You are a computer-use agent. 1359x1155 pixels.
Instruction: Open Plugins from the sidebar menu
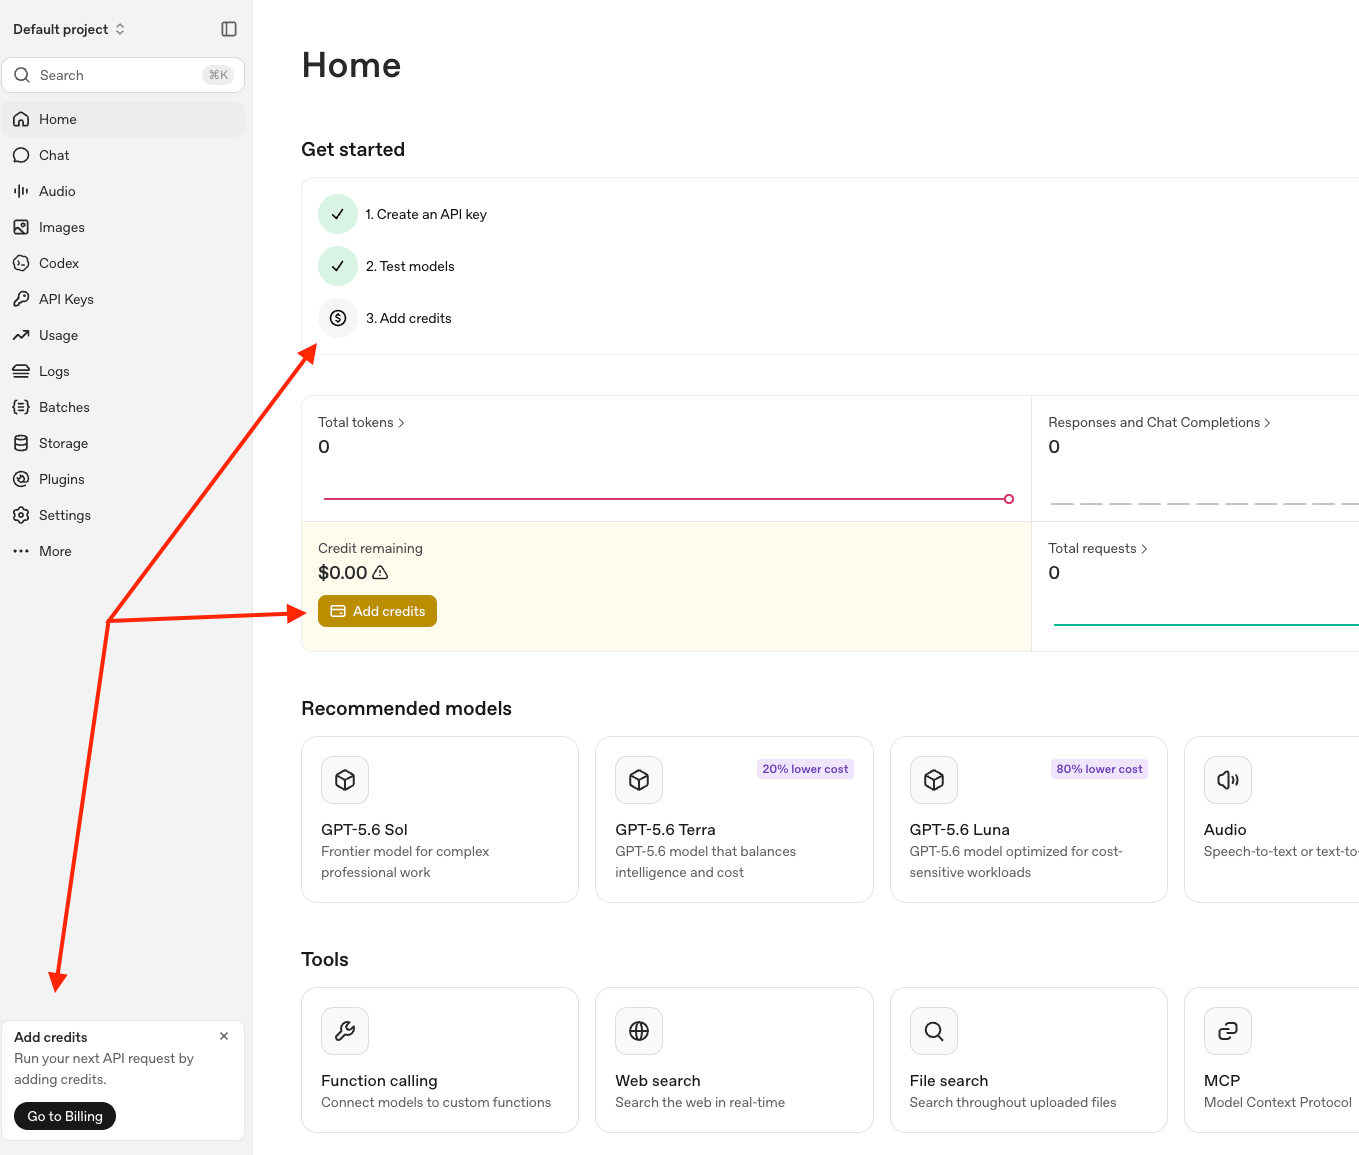tap(123, 479)
